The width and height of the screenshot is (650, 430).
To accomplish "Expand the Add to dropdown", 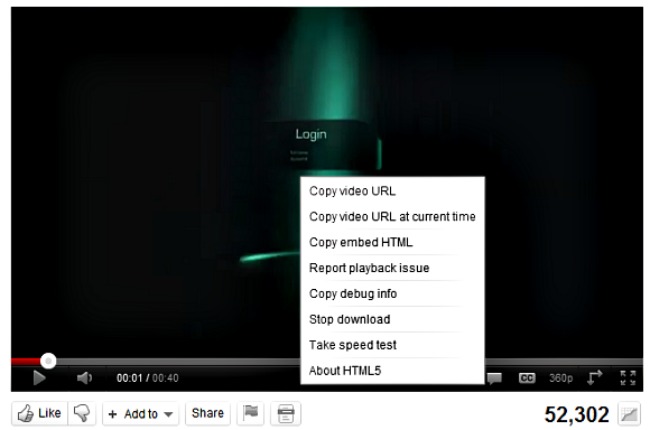I will [139, 413].
